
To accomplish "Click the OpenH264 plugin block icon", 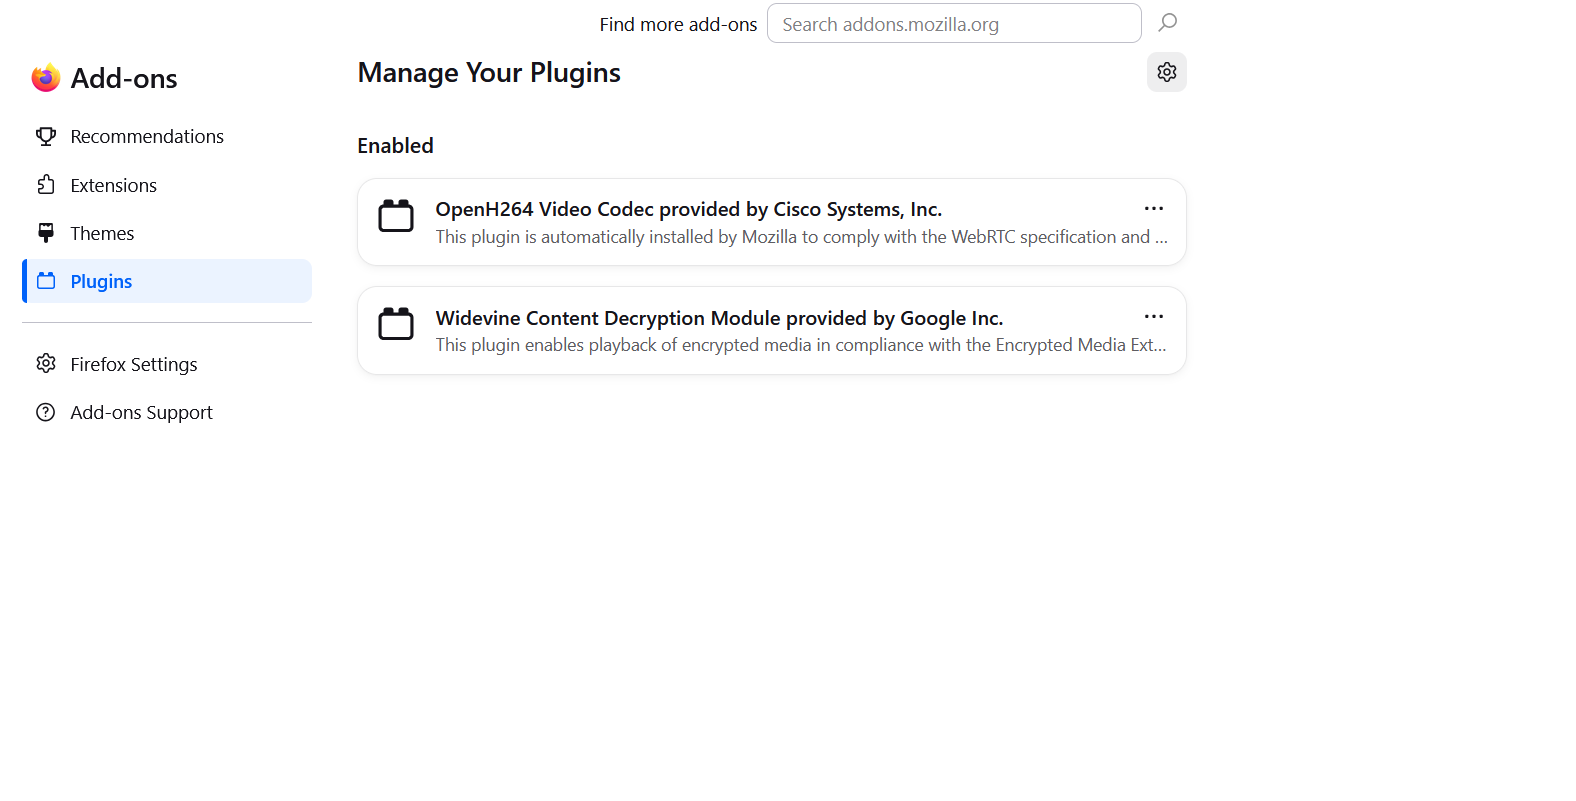I will click(396, 215).
